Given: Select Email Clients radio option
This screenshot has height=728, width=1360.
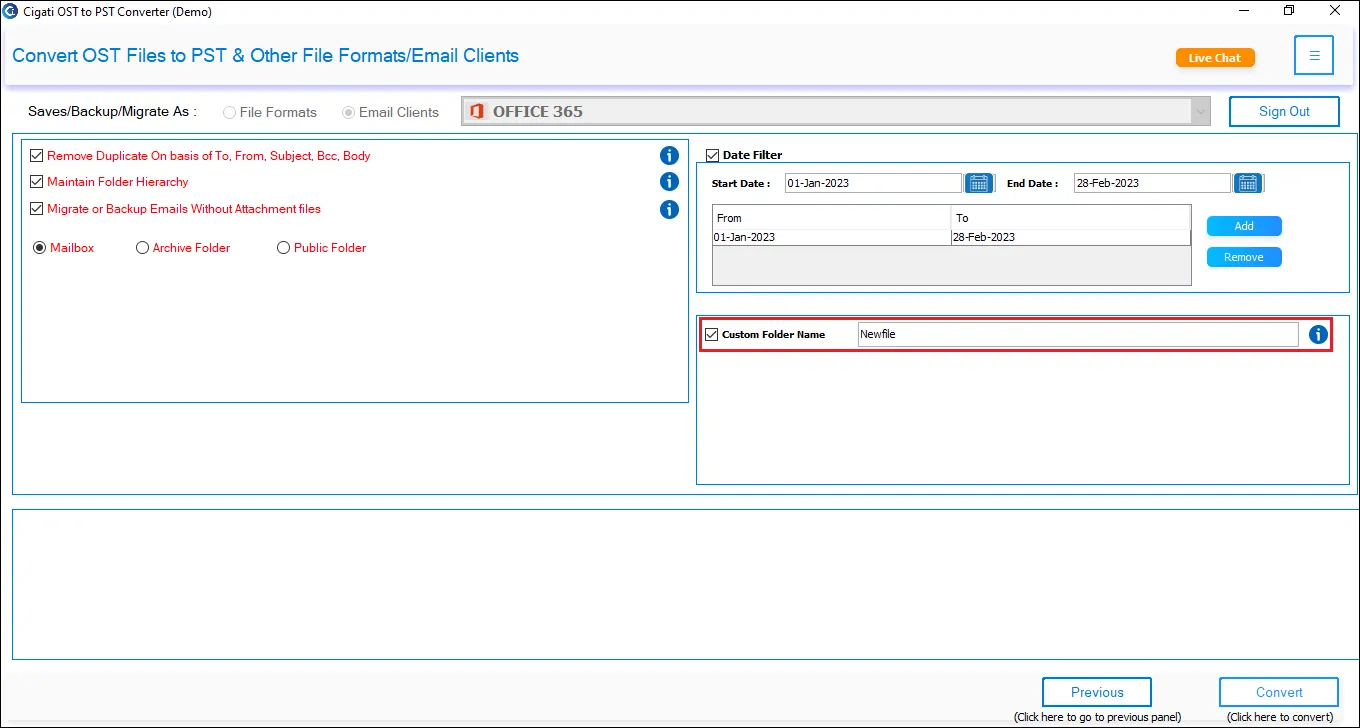Looking at the screenshot, I should coord(348,112).
